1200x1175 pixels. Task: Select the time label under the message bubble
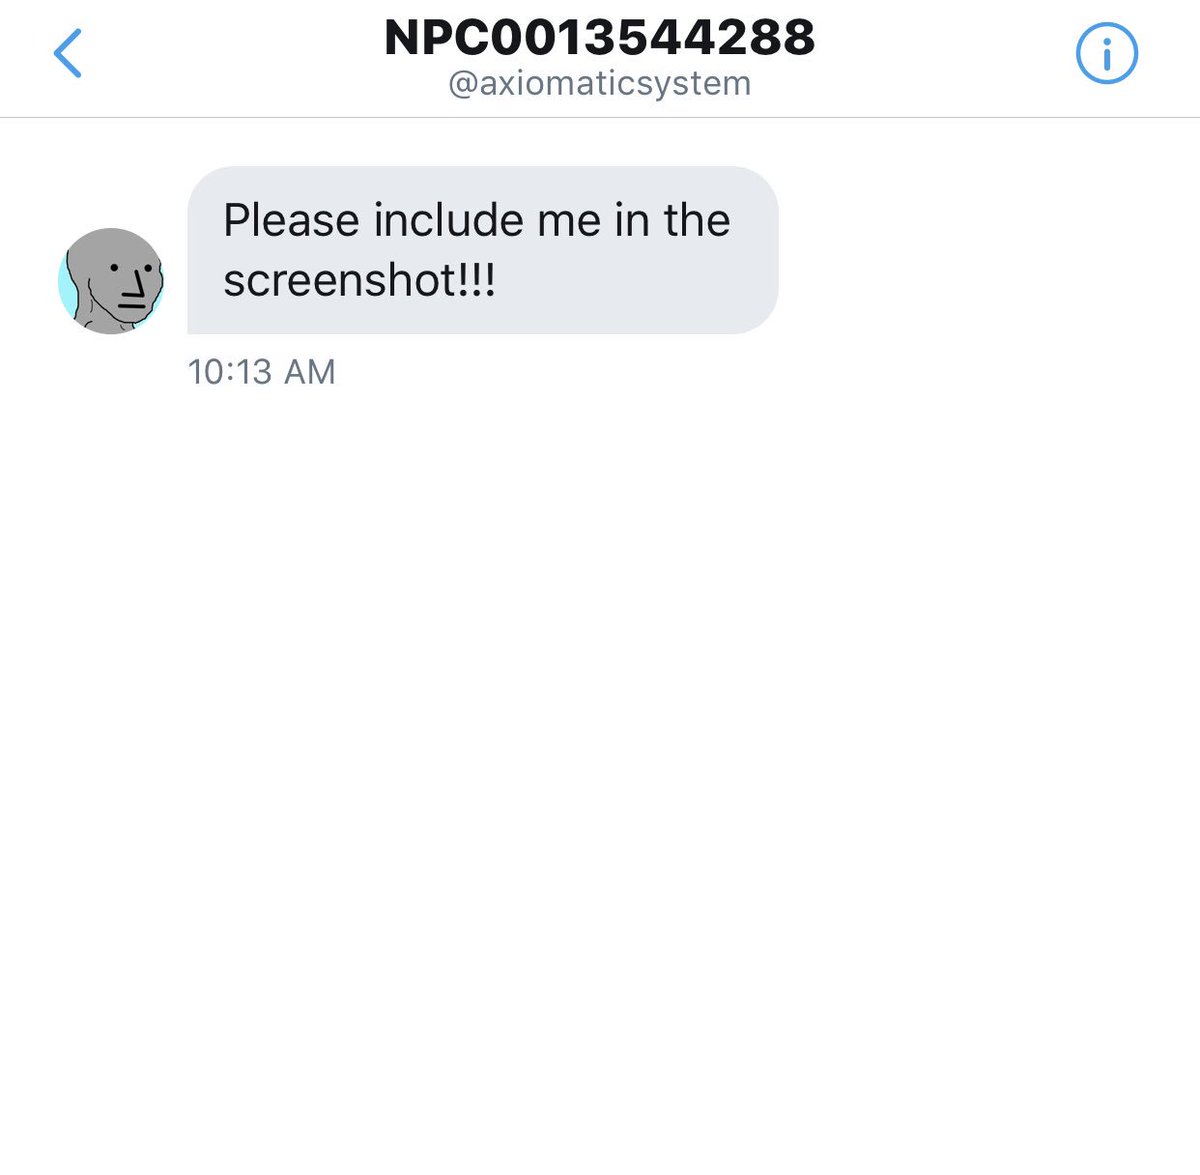click(262, 372)
